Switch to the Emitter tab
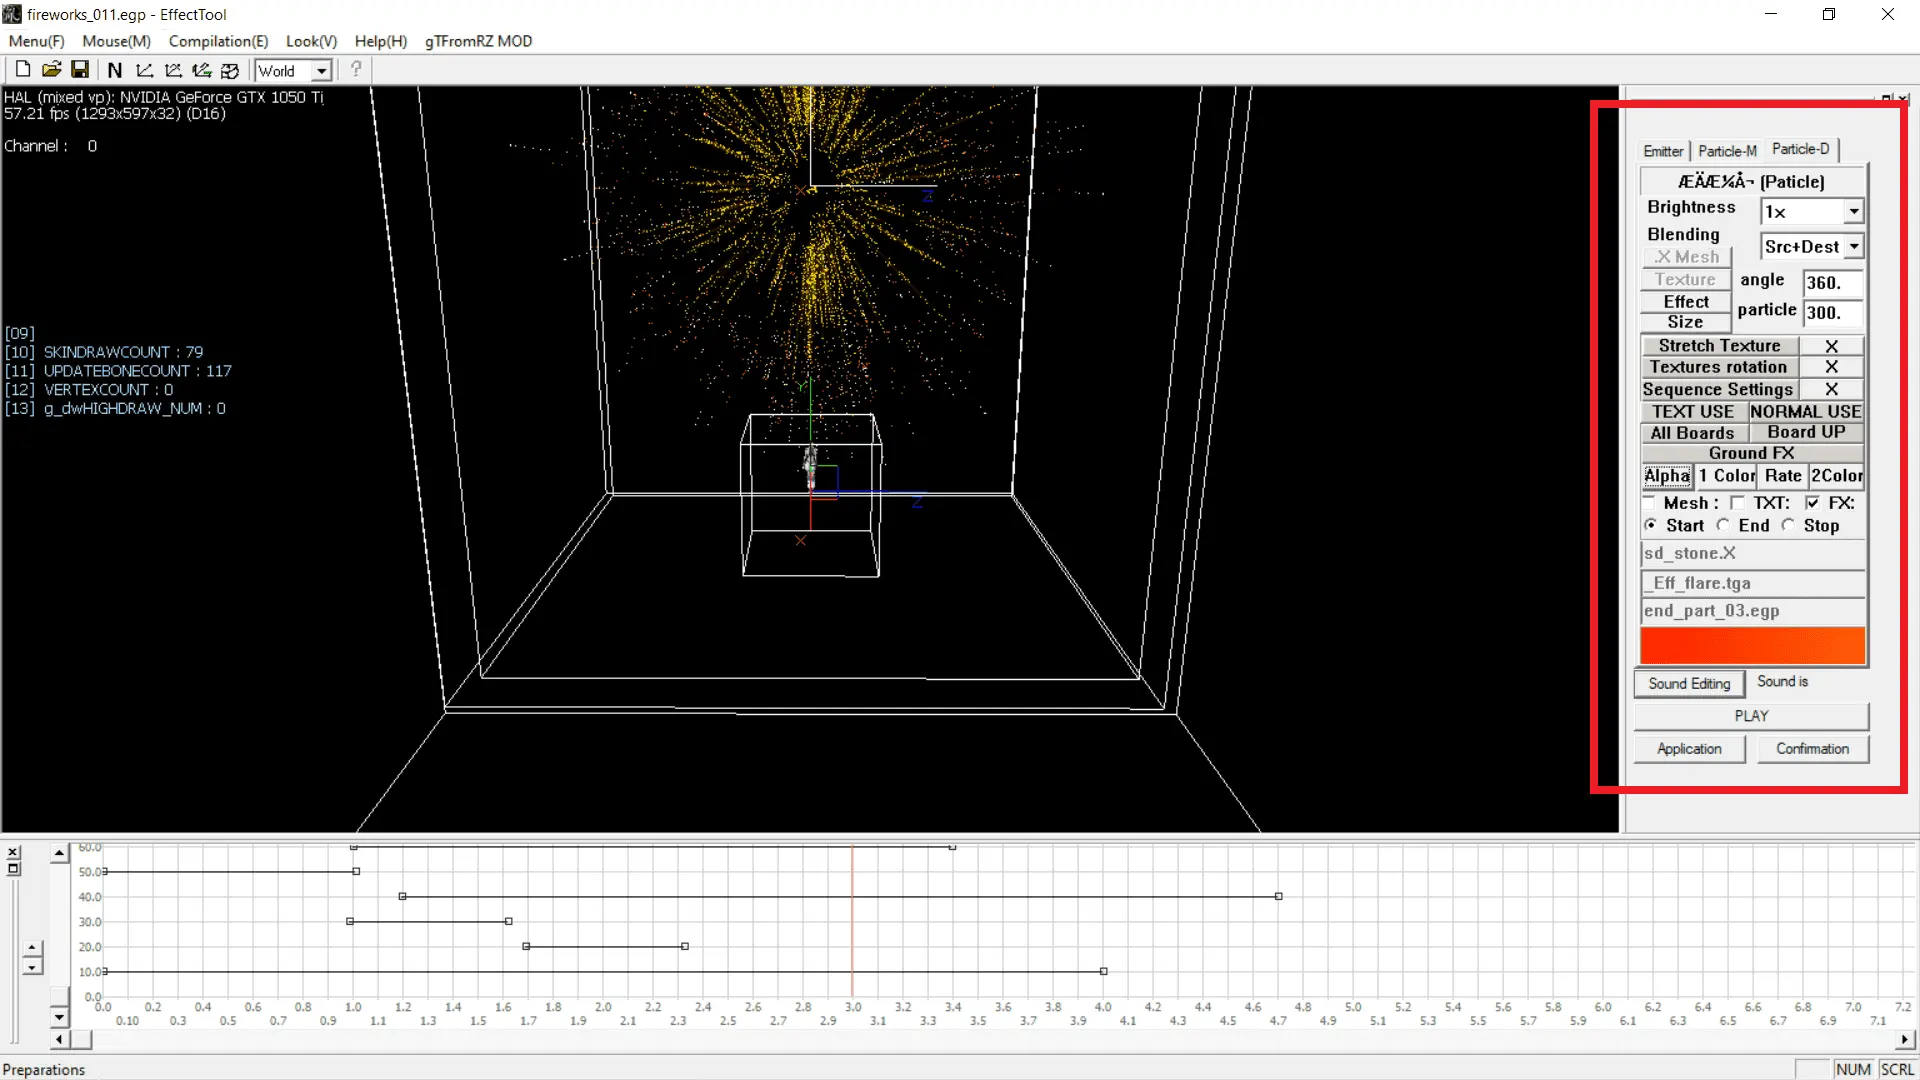The height and width of the screenshot is (1080, 1920). pyautogui.click(x=1663, y=151)
